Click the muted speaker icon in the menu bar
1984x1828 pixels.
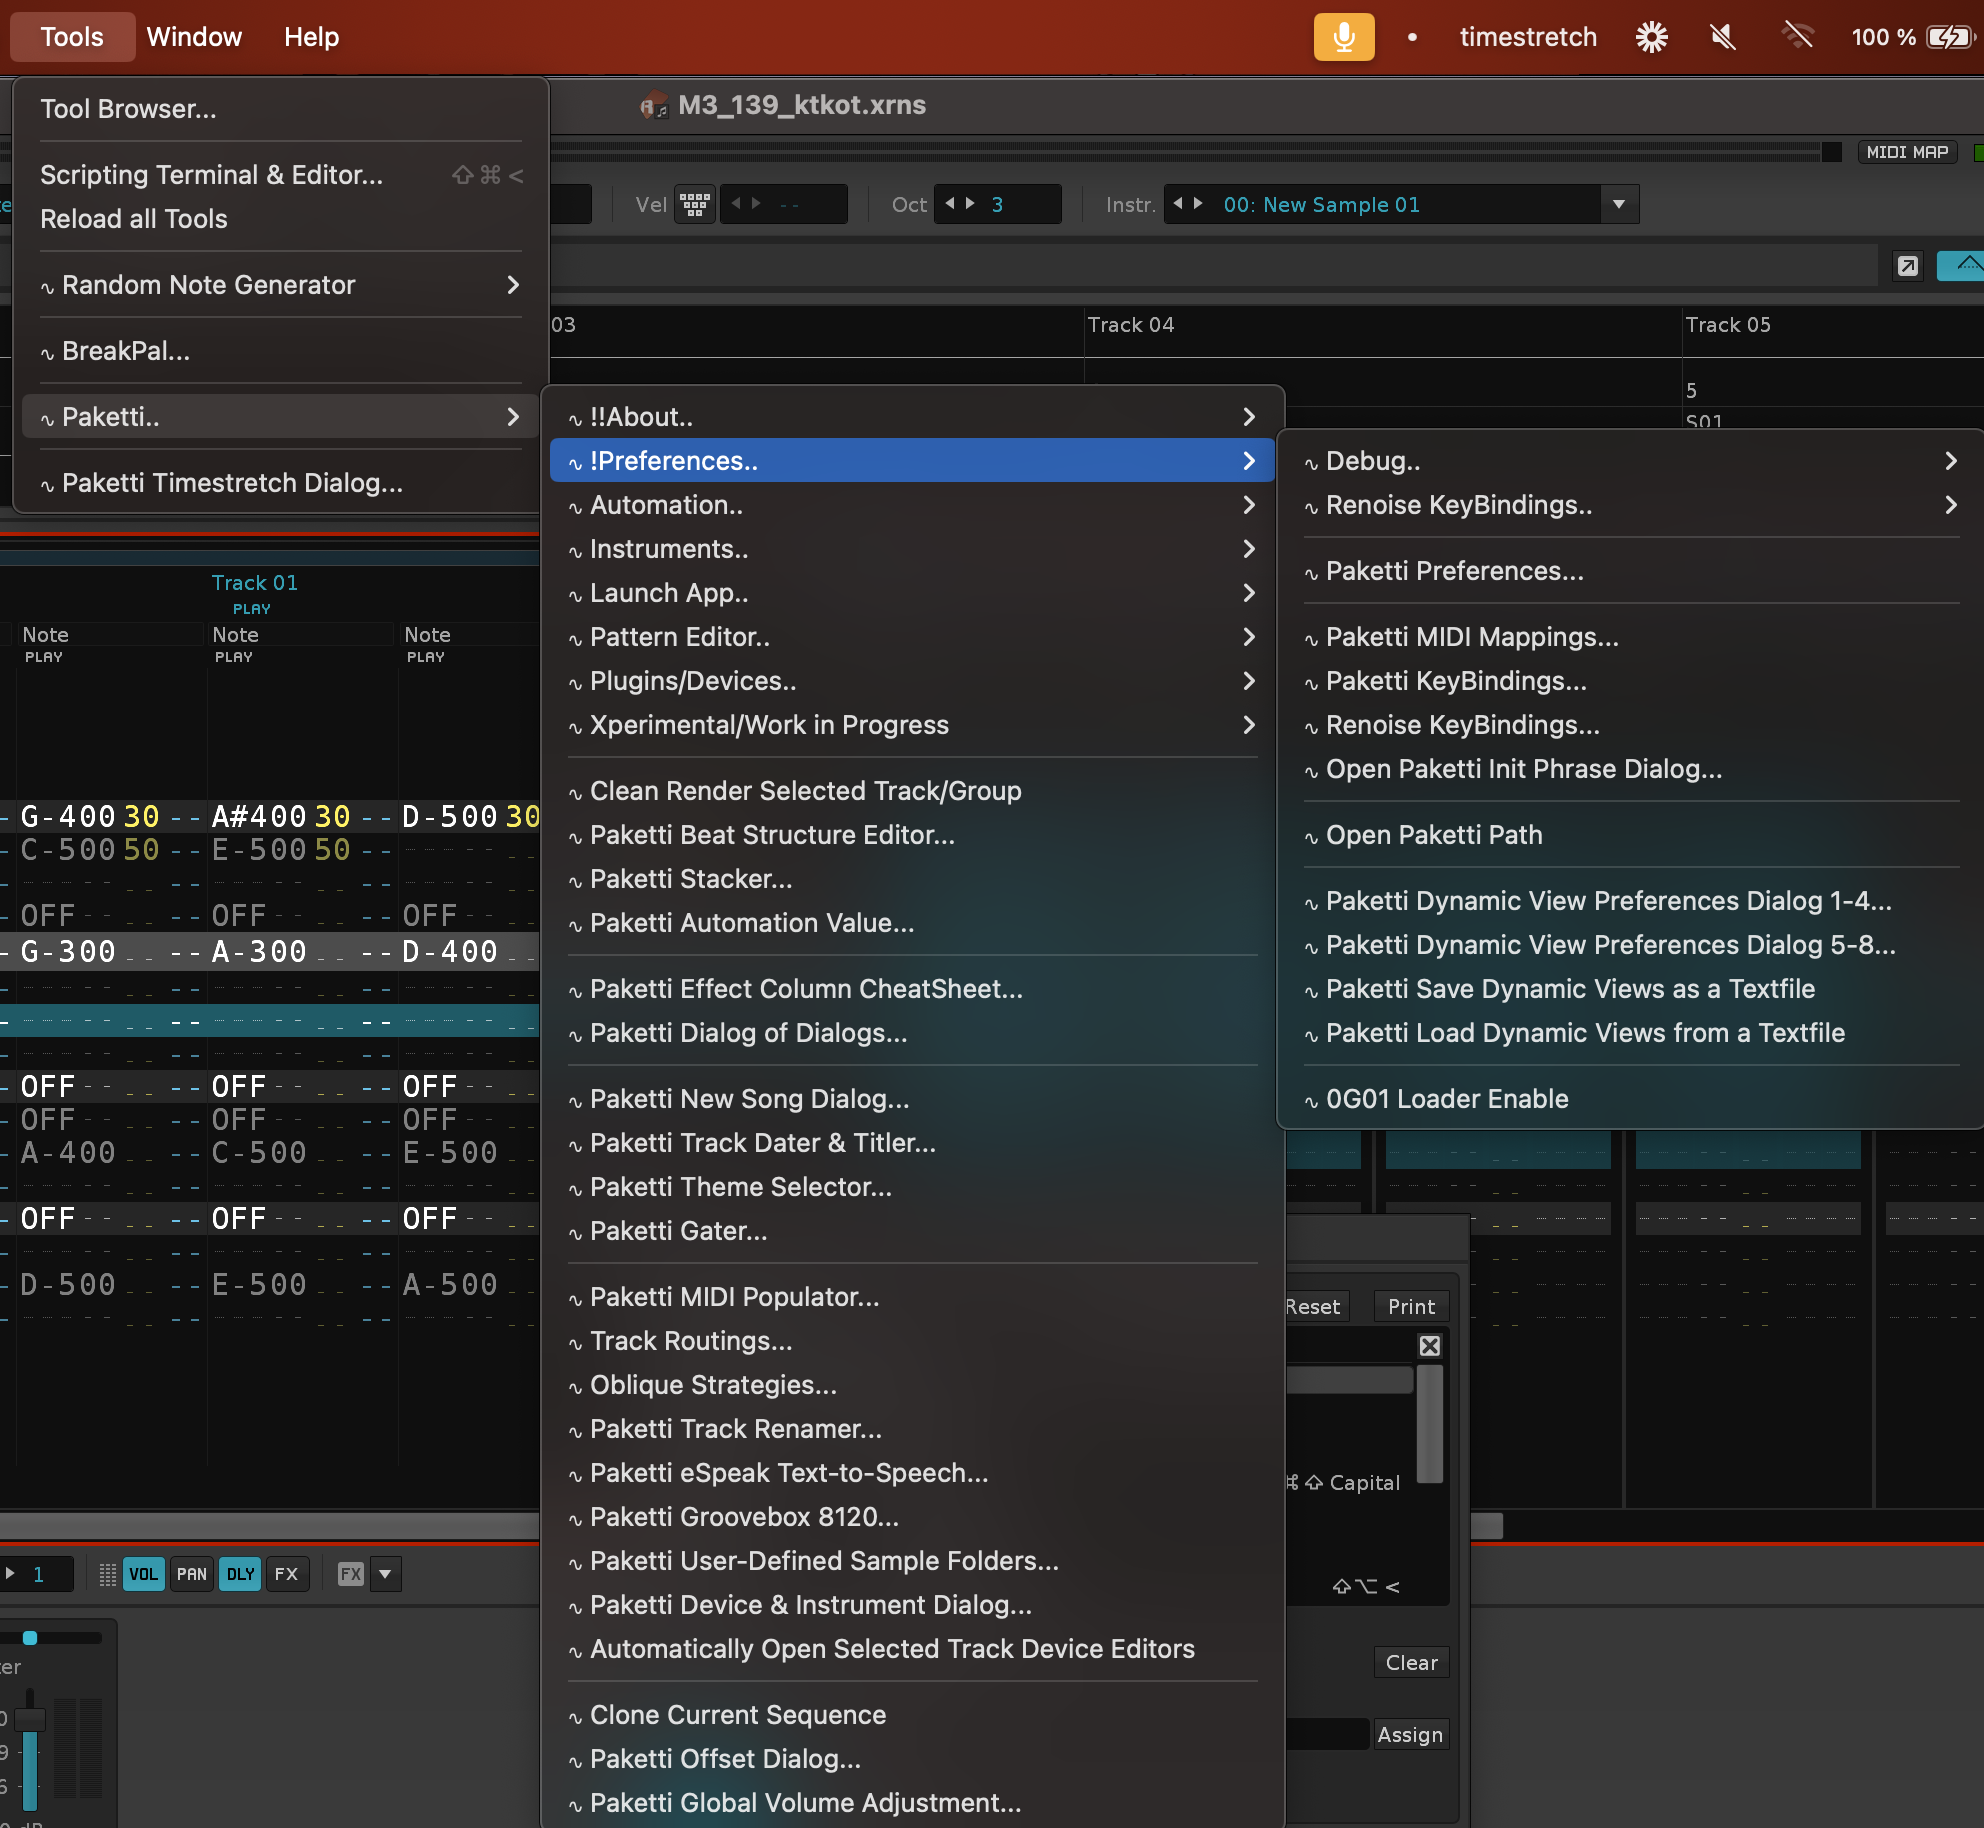point(1722,37)
